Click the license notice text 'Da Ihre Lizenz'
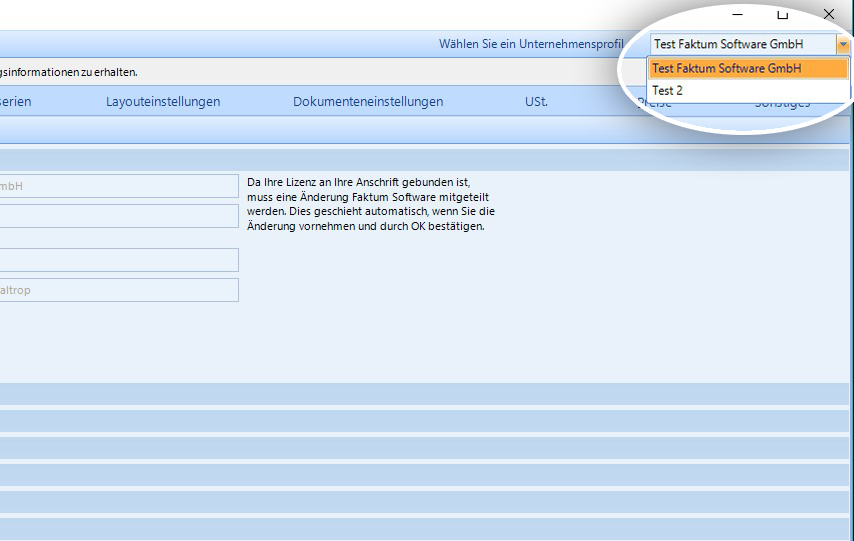 [371, 204]
